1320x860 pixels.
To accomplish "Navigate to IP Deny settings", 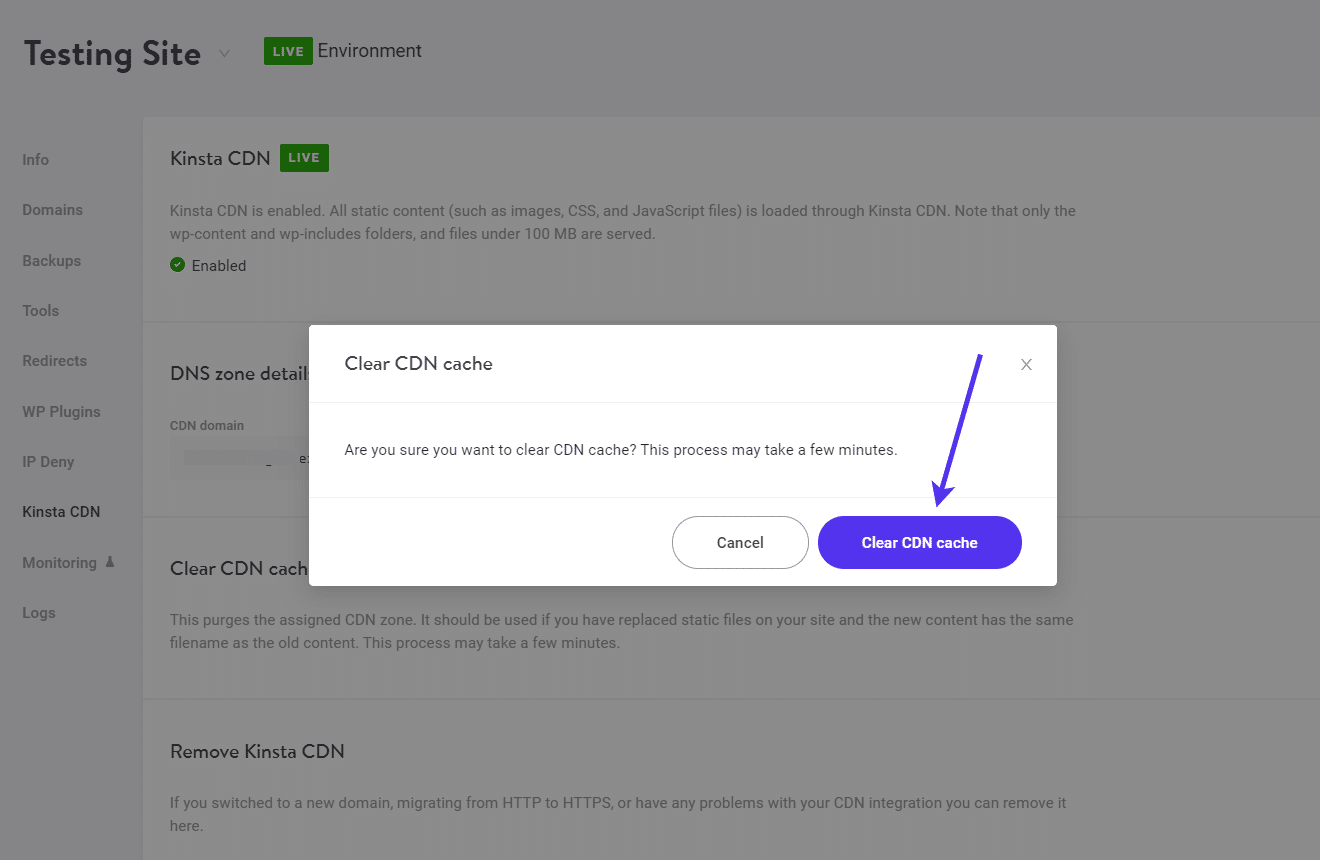I will pyautogui.click(x=48, y=461).
